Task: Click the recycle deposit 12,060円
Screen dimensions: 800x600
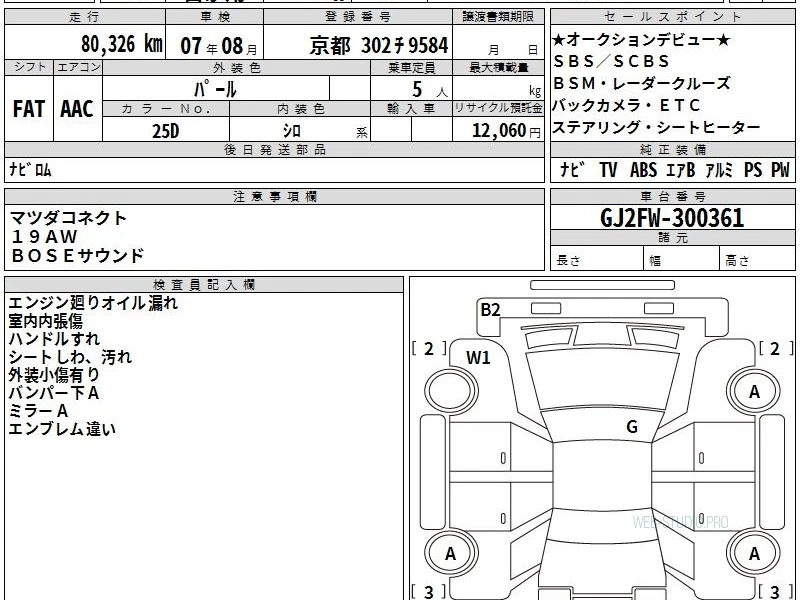Action: [x=506, y=131]
